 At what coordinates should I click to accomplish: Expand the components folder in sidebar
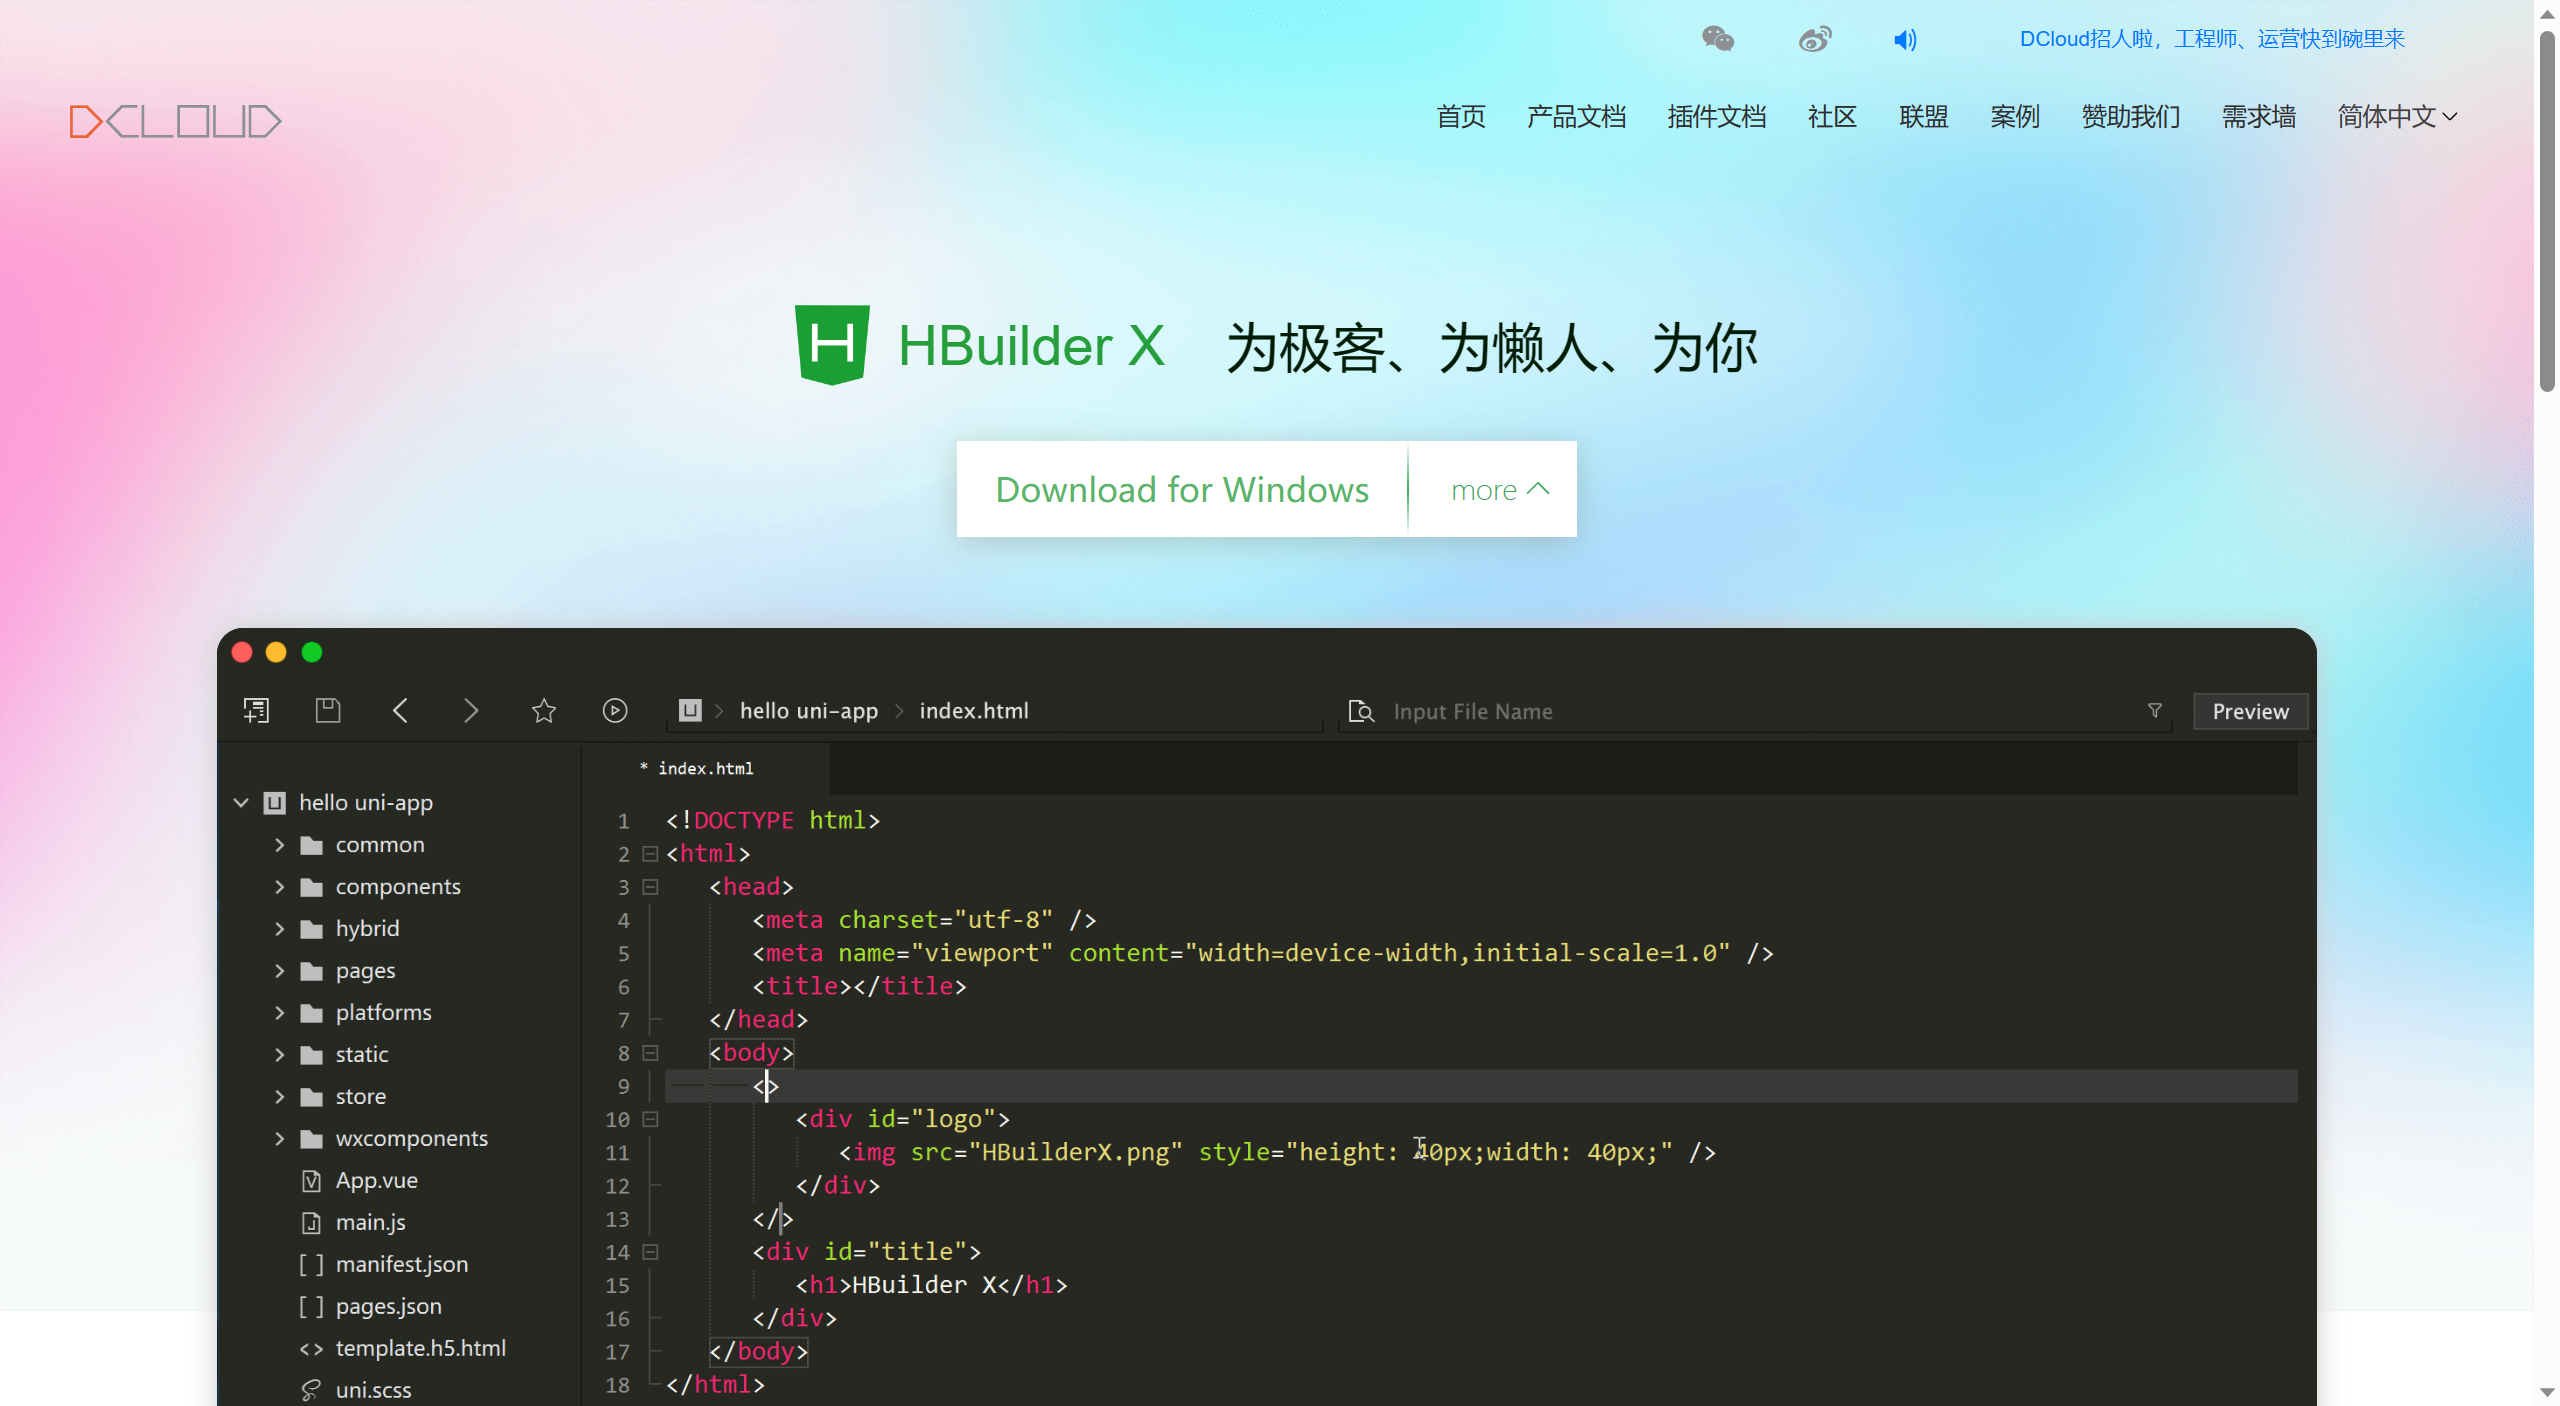[280, 887]
